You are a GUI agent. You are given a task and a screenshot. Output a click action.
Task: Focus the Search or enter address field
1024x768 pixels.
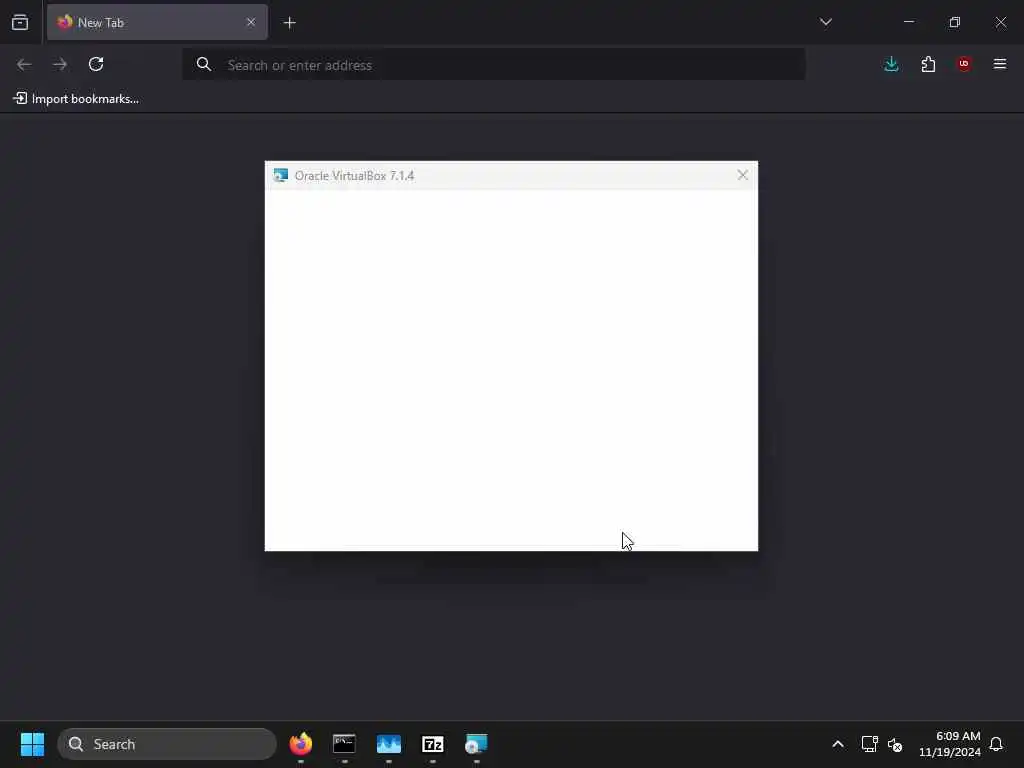pyautogui.click(x=493, y=65)
